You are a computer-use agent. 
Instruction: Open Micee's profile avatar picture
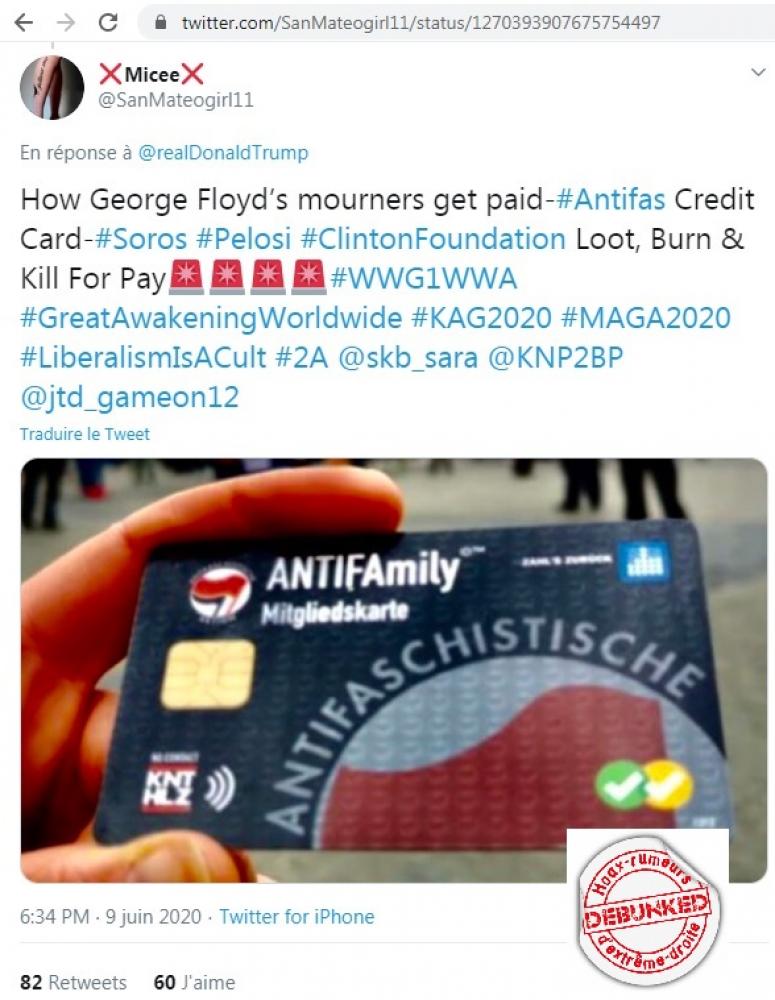point(52,87)
